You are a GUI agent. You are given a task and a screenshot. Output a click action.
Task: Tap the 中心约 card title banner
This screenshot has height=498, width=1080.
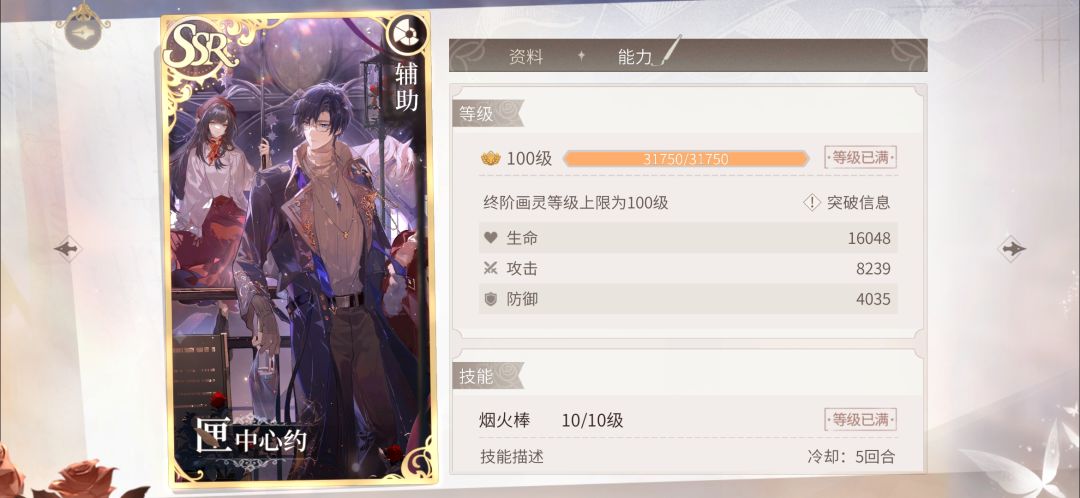(251, 440)
